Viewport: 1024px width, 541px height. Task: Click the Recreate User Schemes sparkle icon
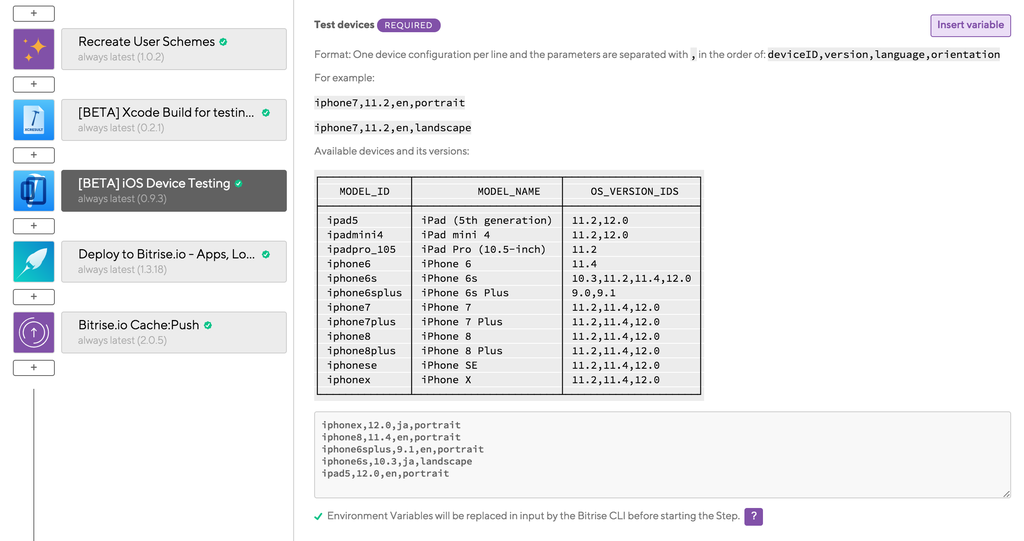pyautogui.click(x=34, y=49)
